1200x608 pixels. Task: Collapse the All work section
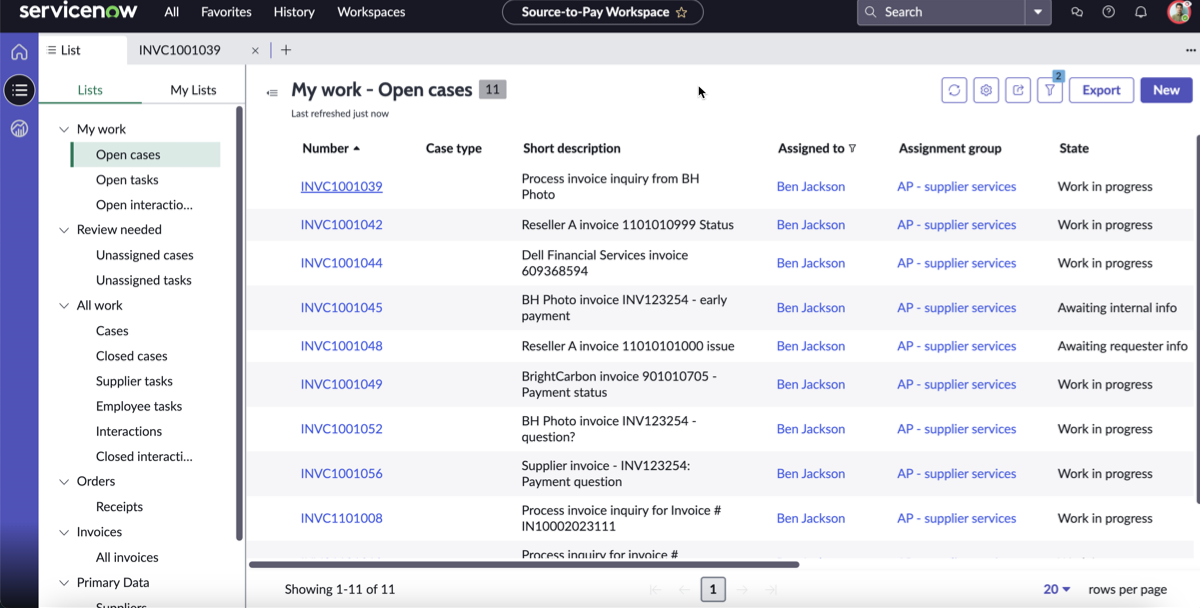point(64,306)
